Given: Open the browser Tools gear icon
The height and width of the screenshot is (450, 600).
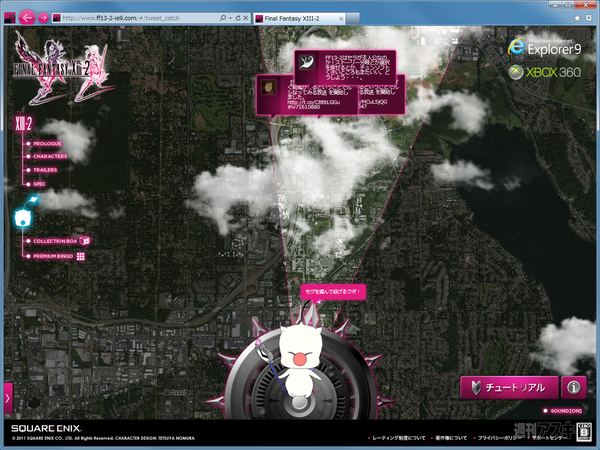Looking at the screenshot, I should pyautogui.click(x=589, y=18).
